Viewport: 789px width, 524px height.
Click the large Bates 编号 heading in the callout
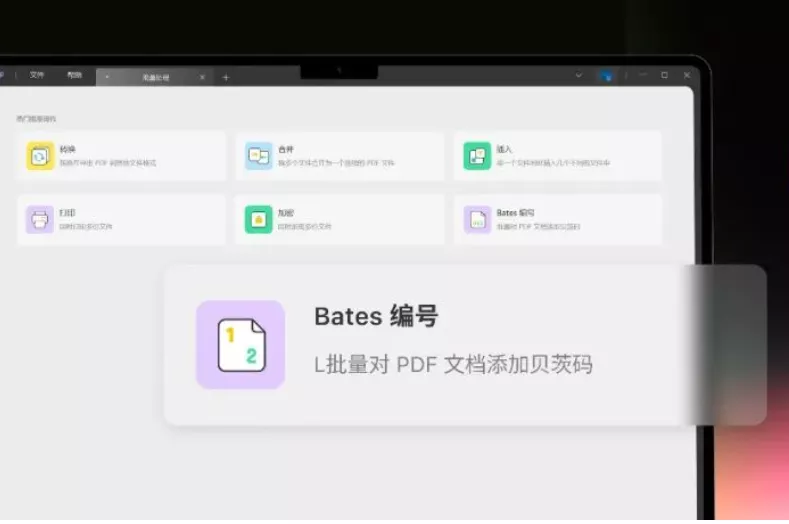[376, 317]
